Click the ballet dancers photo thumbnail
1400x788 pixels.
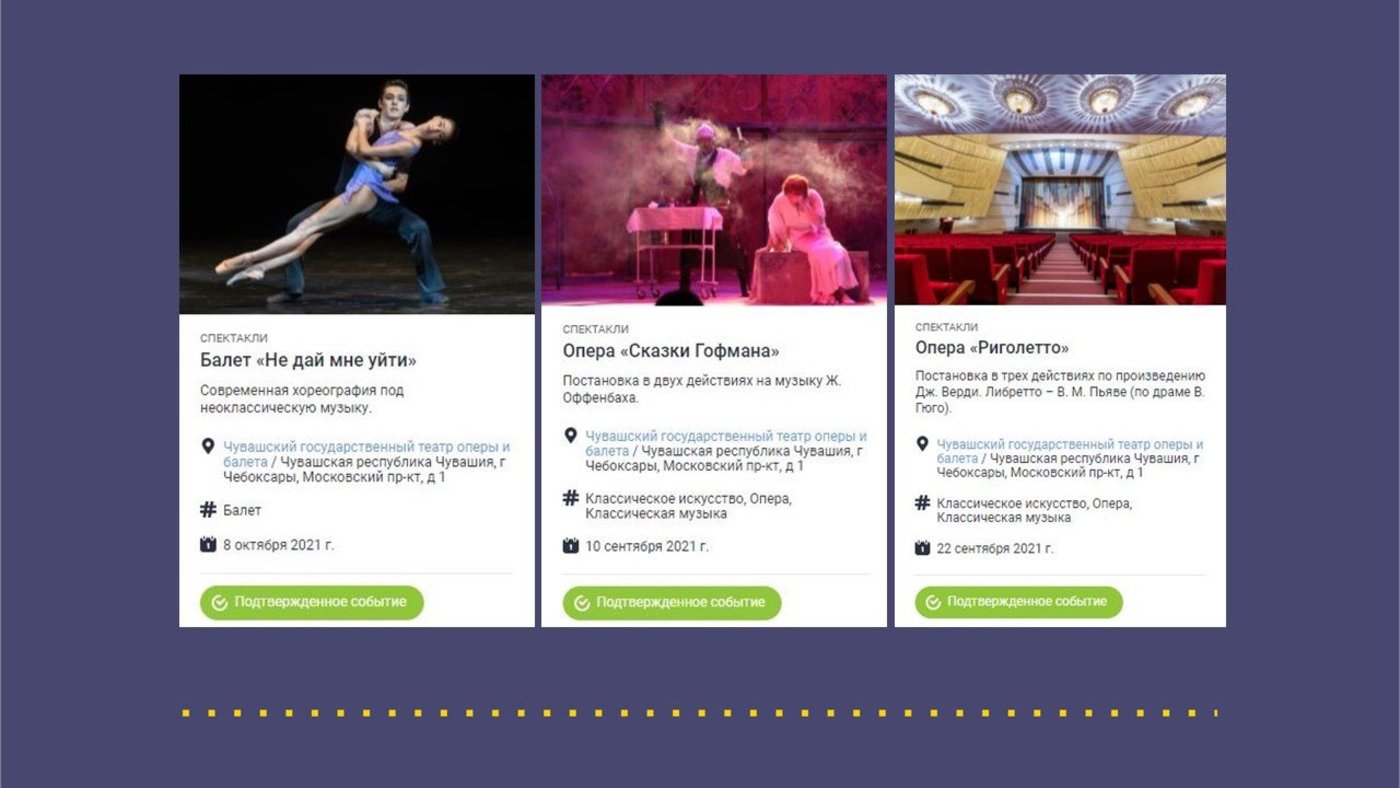coord(357,194)
